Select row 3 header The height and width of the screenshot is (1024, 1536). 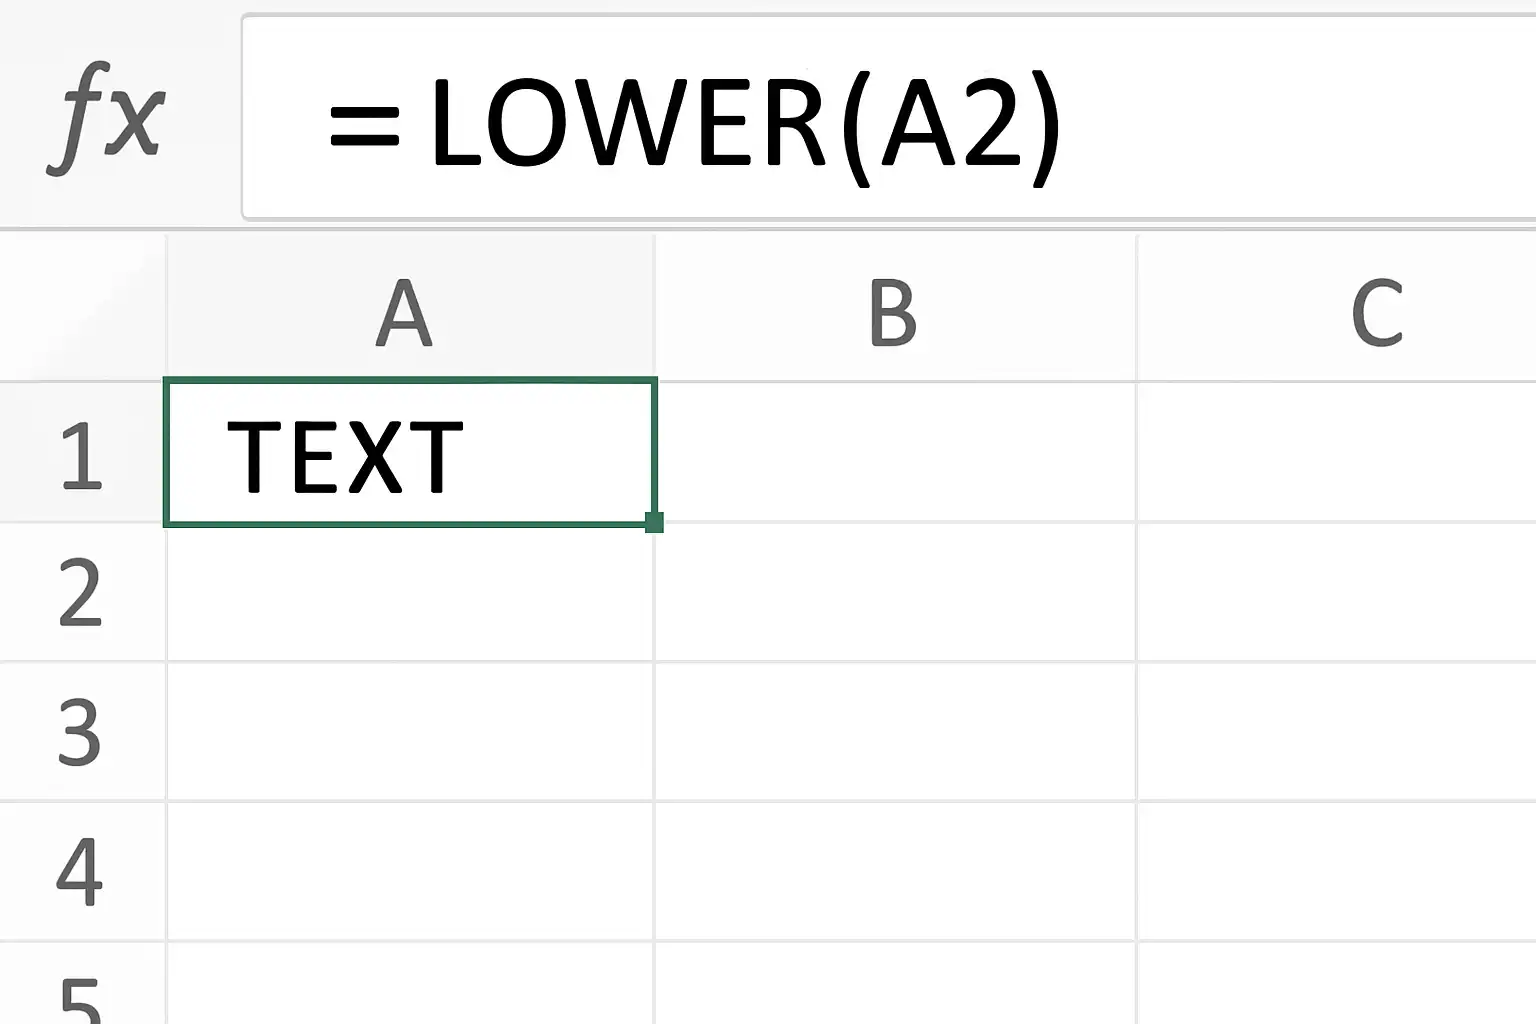(x=82, y=731)
